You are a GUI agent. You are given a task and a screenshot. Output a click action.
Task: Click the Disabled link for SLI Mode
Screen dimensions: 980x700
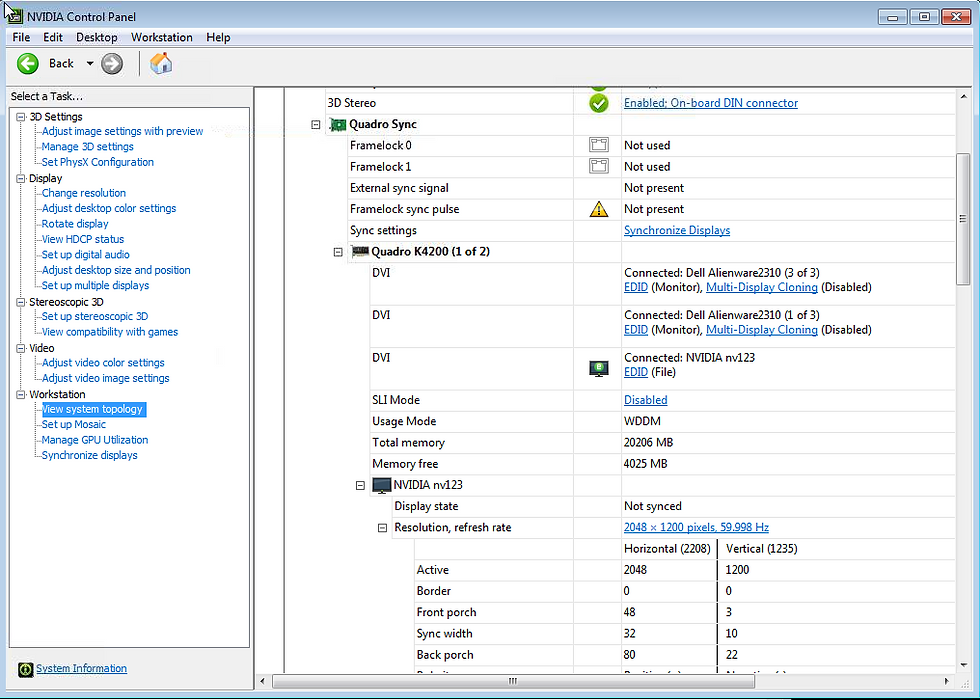[x=646, y=400]
